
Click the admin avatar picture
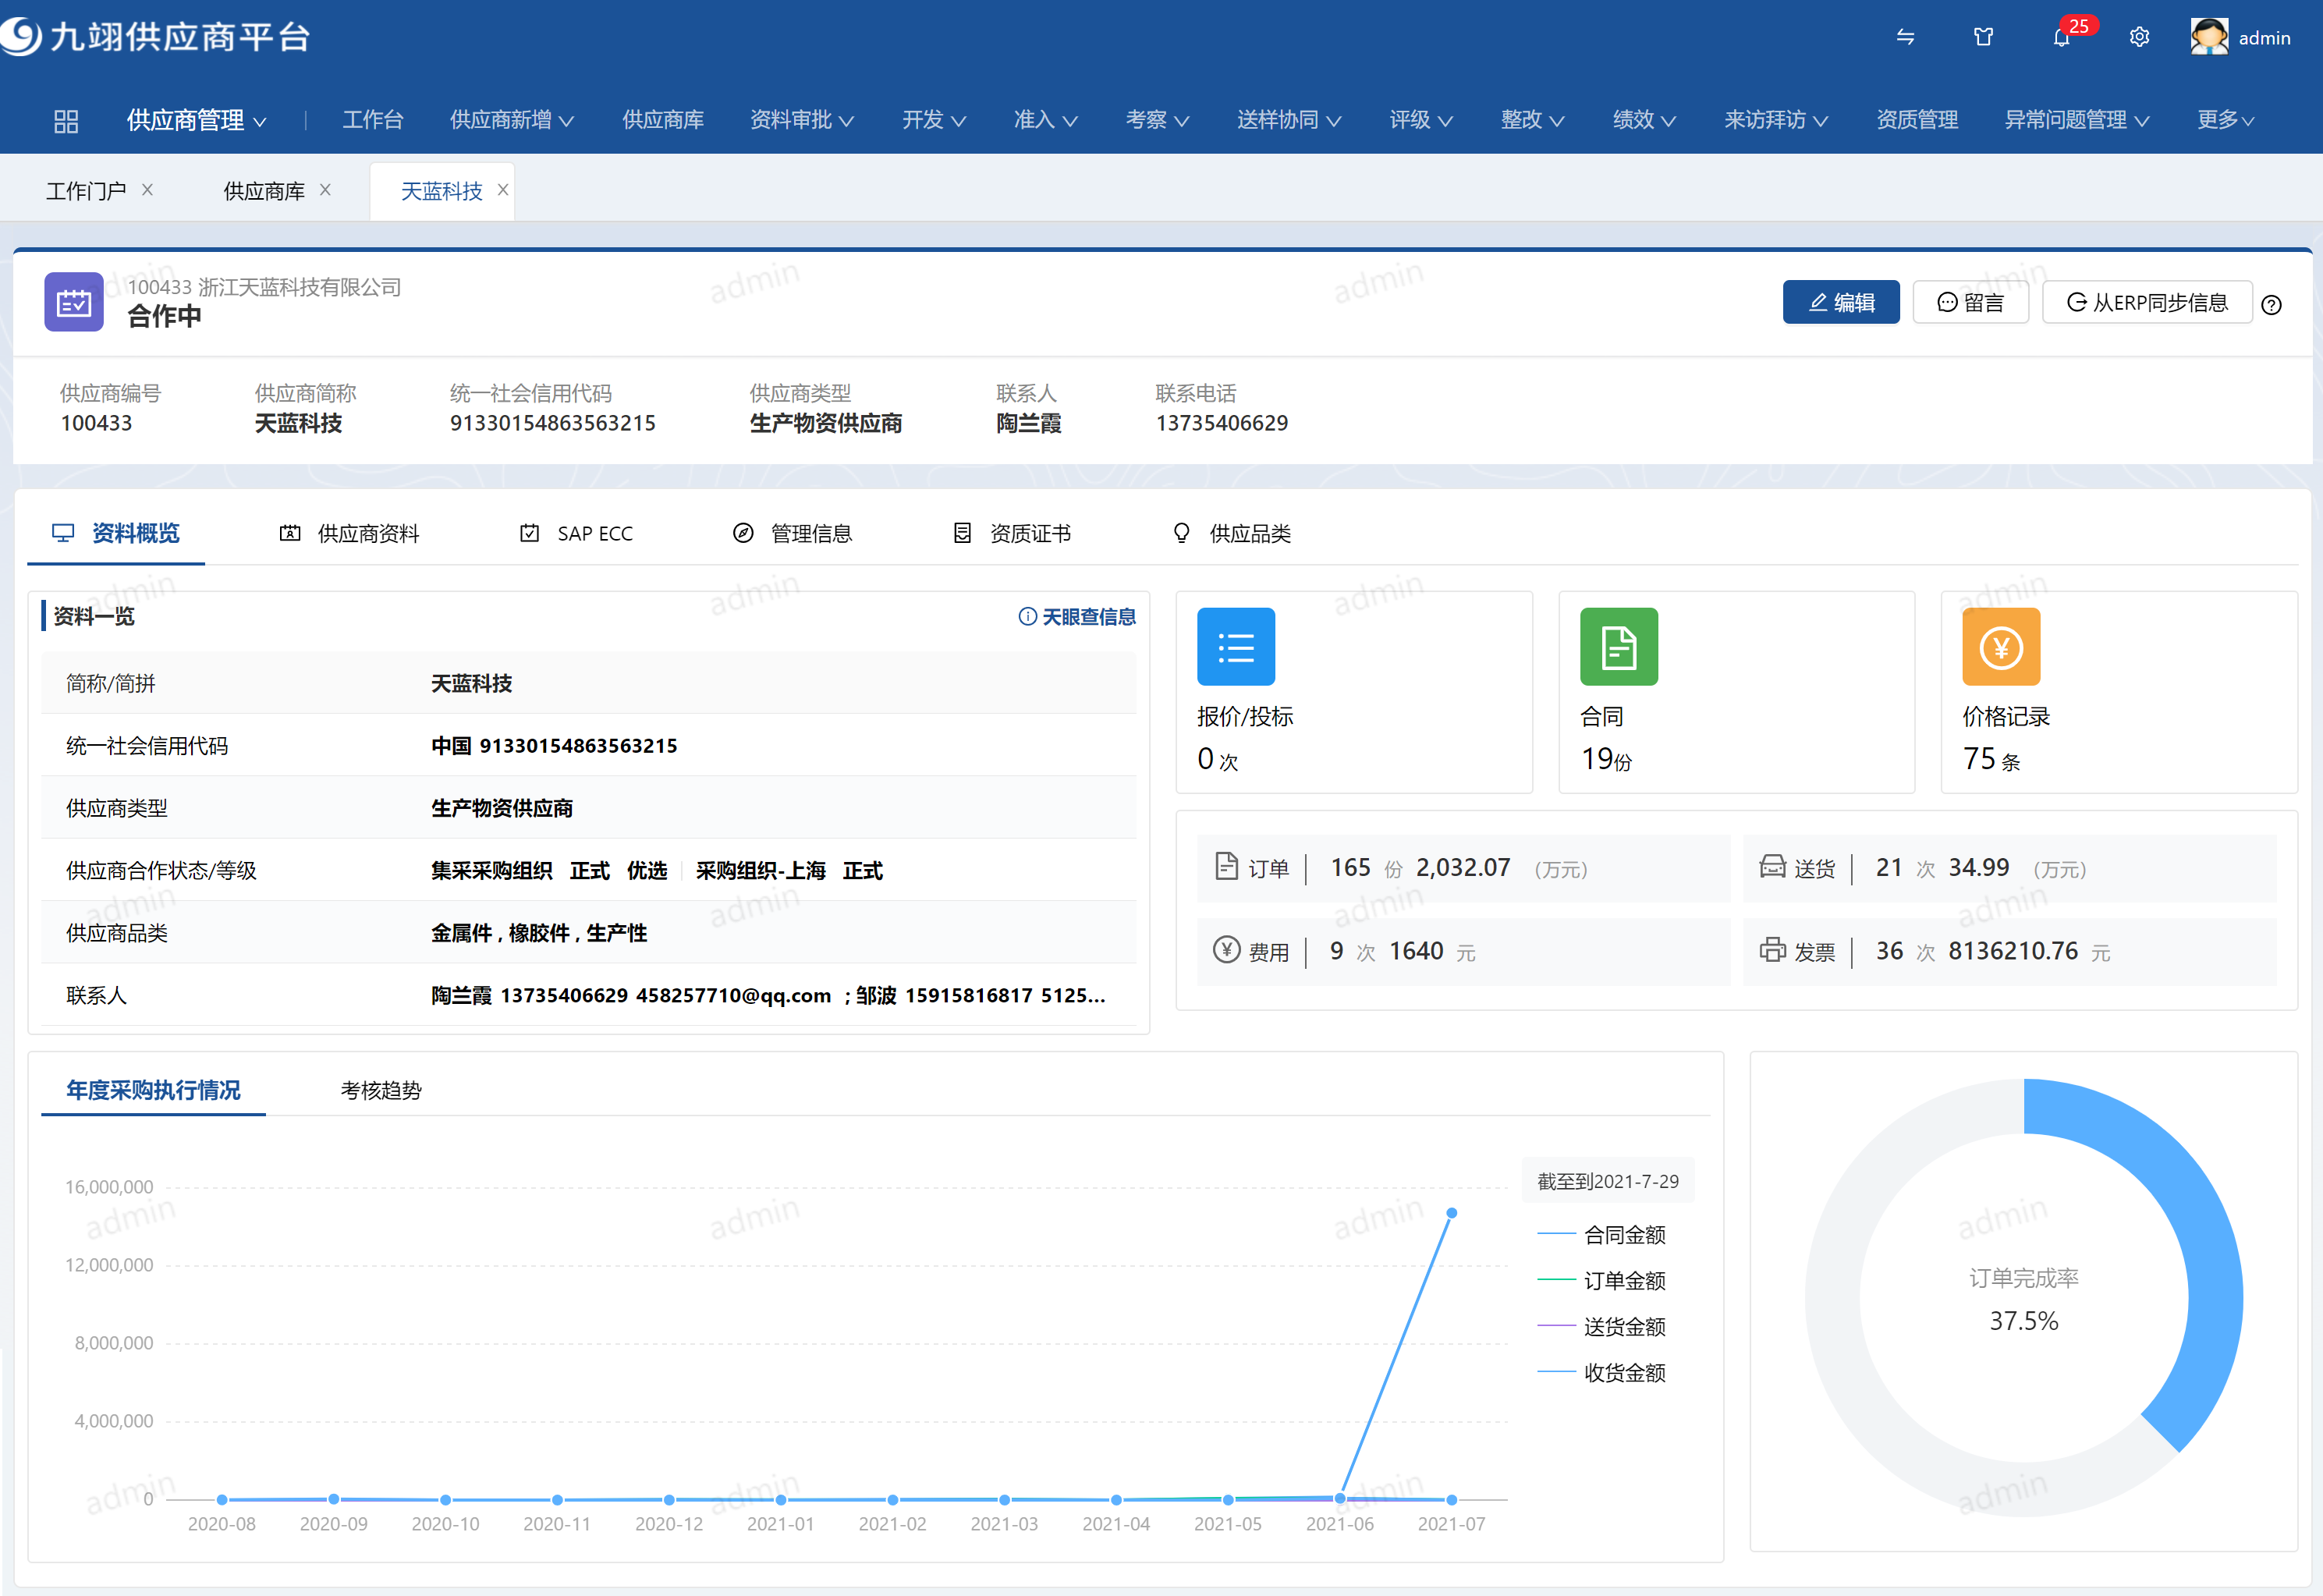[x=2208, y=37]
